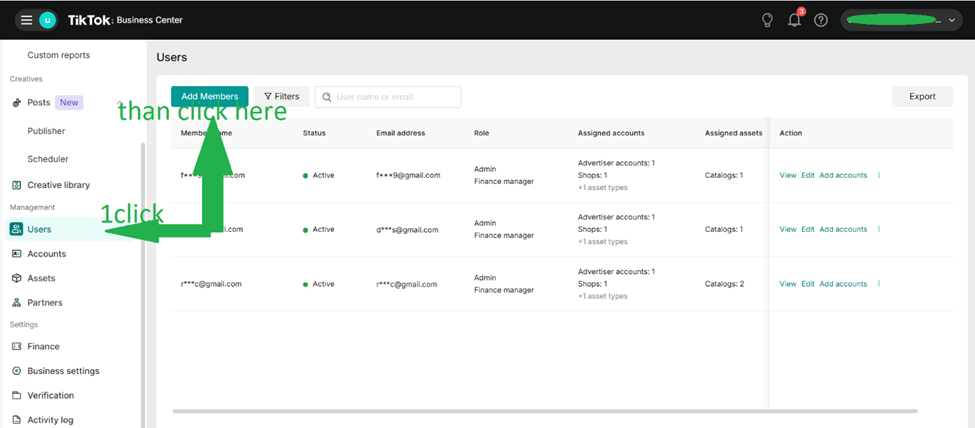Open the hamburger menu icon
Image resolution: width=975 pixels, height=428 pixels.
click(x=26, y=20)
